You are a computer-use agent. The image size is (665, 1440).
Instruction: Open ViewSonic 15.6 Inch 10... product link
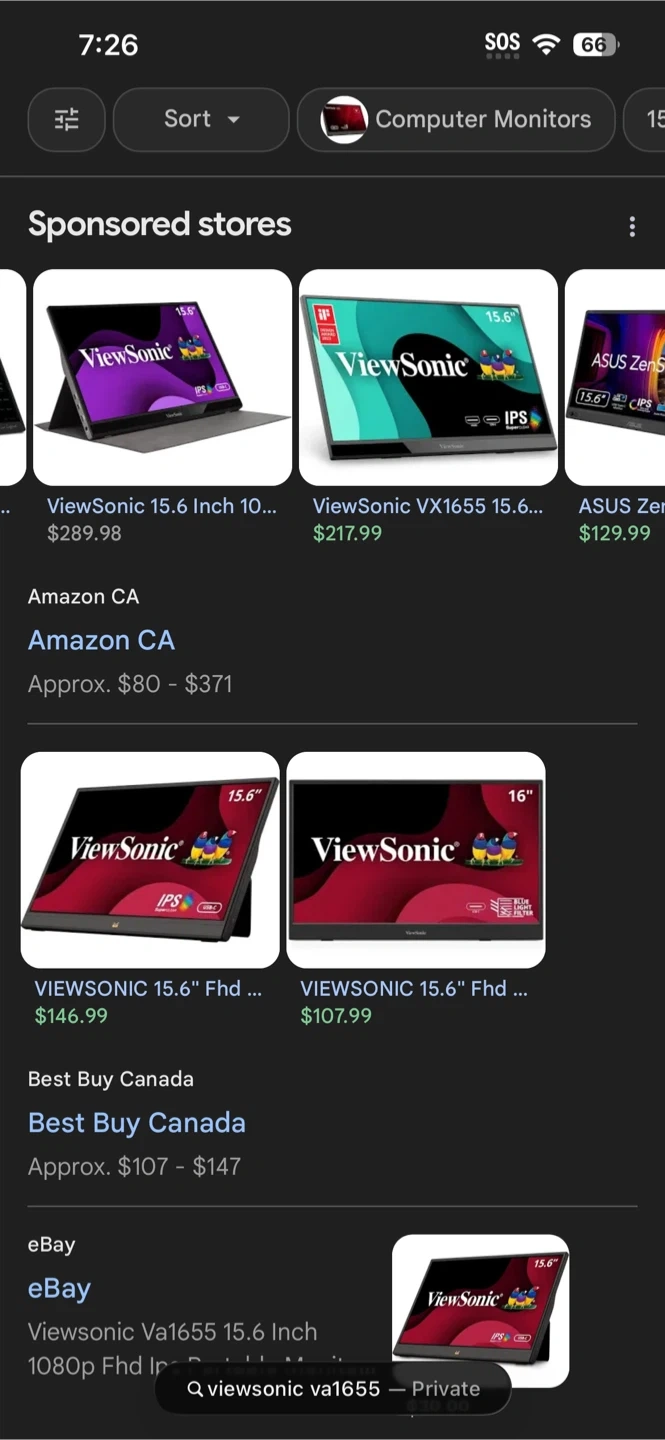162,506
